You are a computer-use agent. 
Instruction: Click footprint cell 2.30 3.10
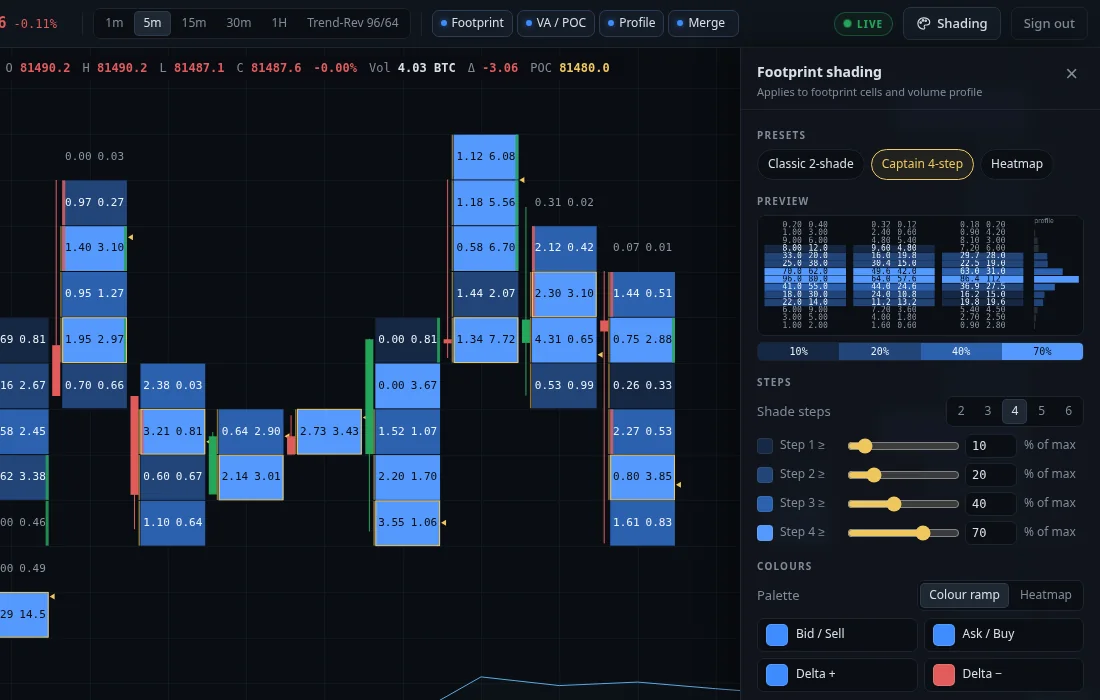(x=564, y=293)
